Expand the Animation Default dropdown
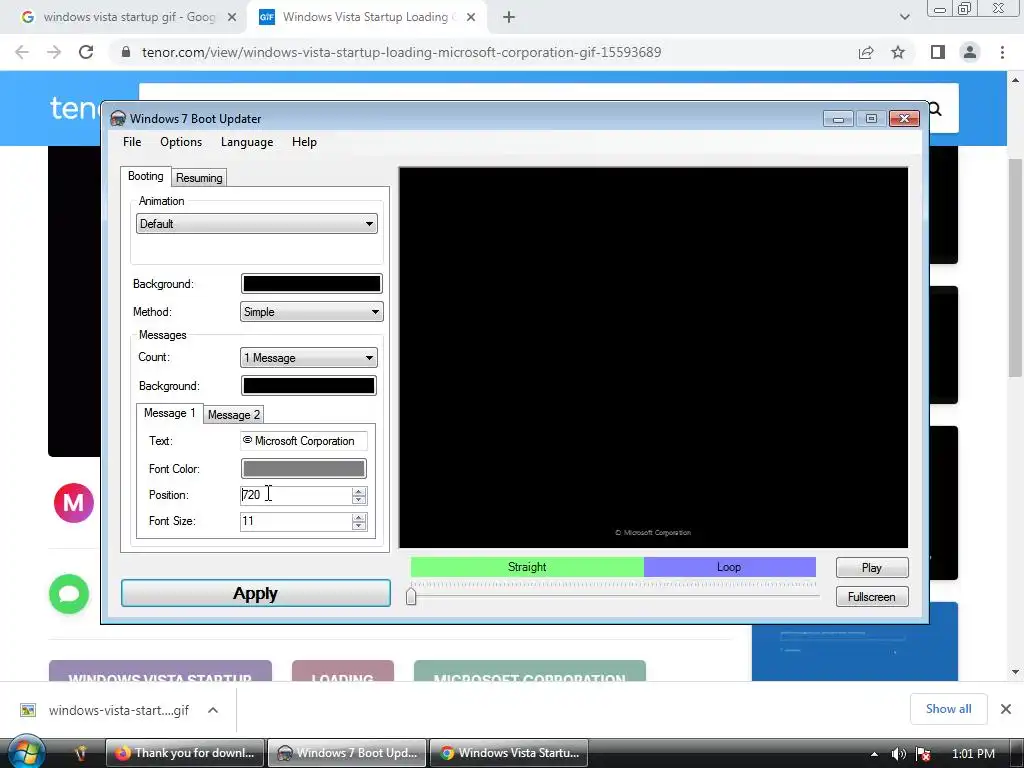This screenshot has width=1024, height=768. pos(257,224)
